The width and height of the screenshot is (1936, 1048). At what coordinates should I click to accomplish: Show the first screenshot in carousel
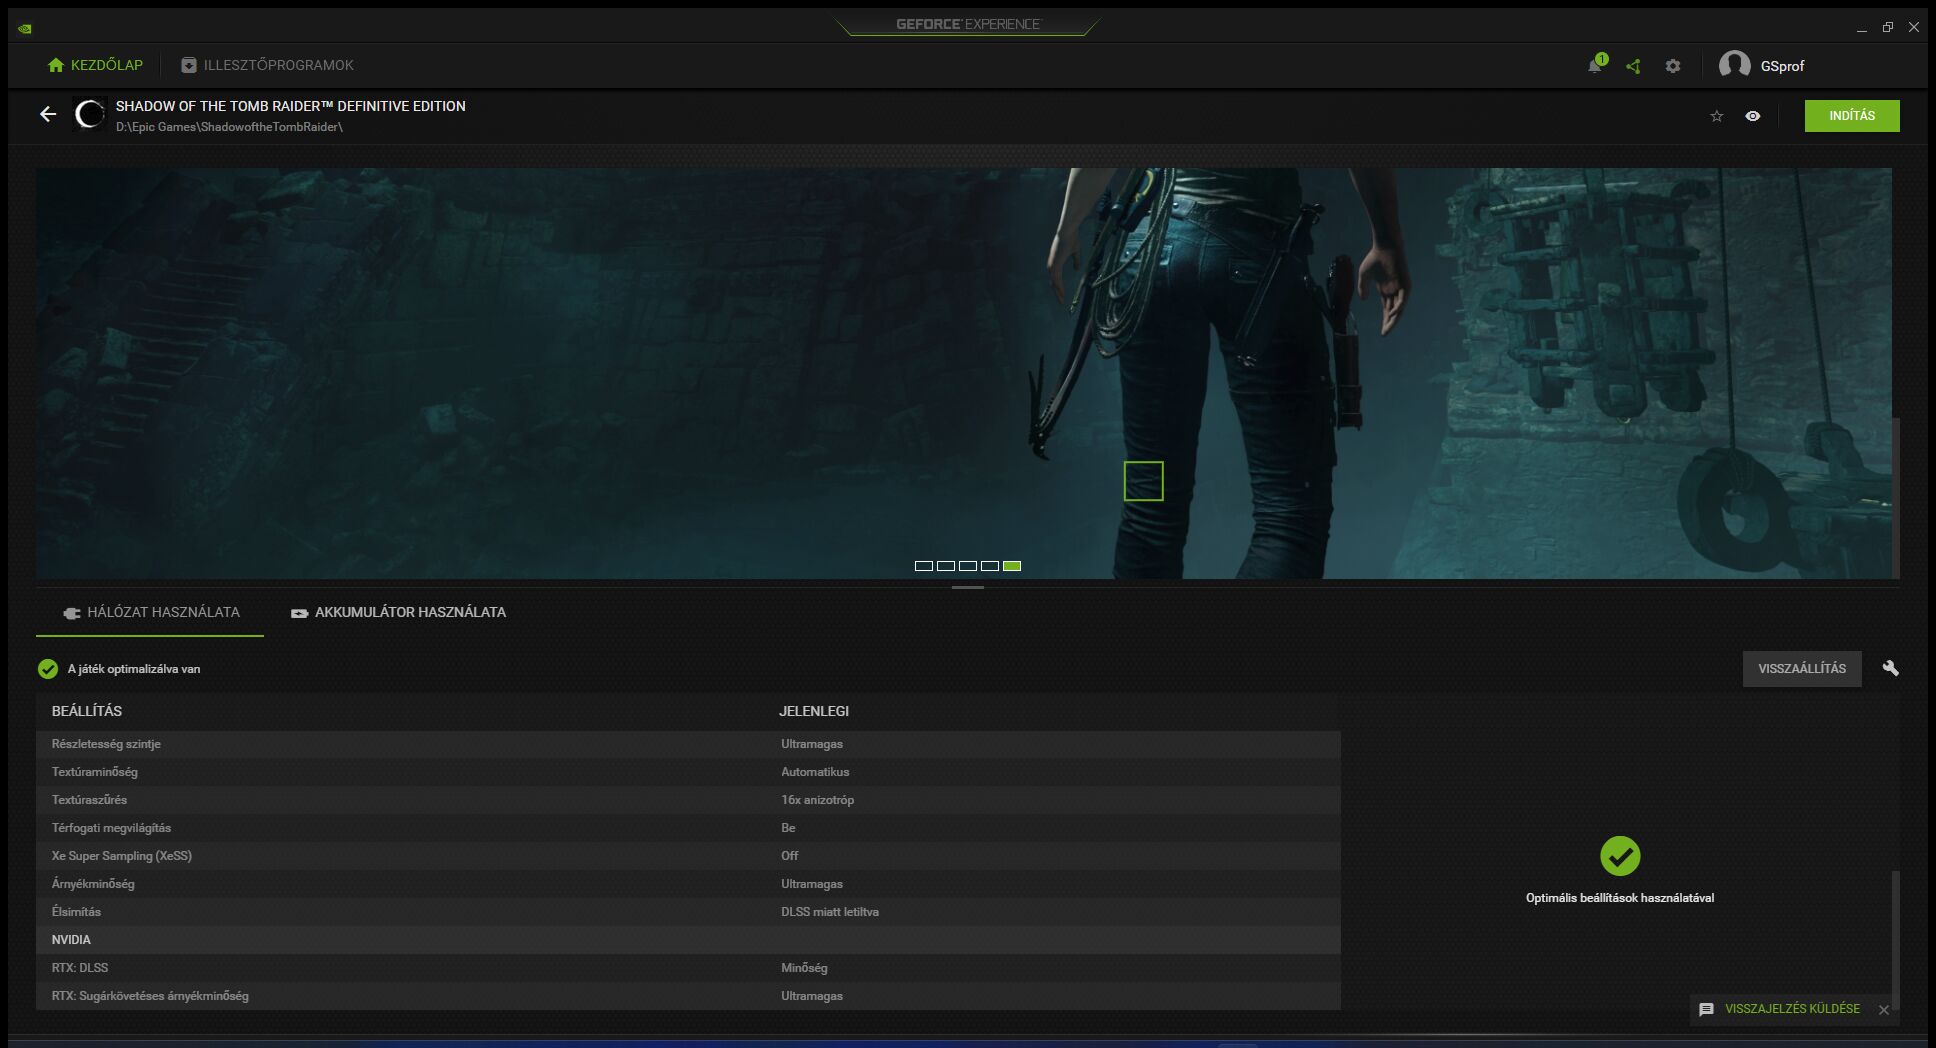(x=924, y=566)
